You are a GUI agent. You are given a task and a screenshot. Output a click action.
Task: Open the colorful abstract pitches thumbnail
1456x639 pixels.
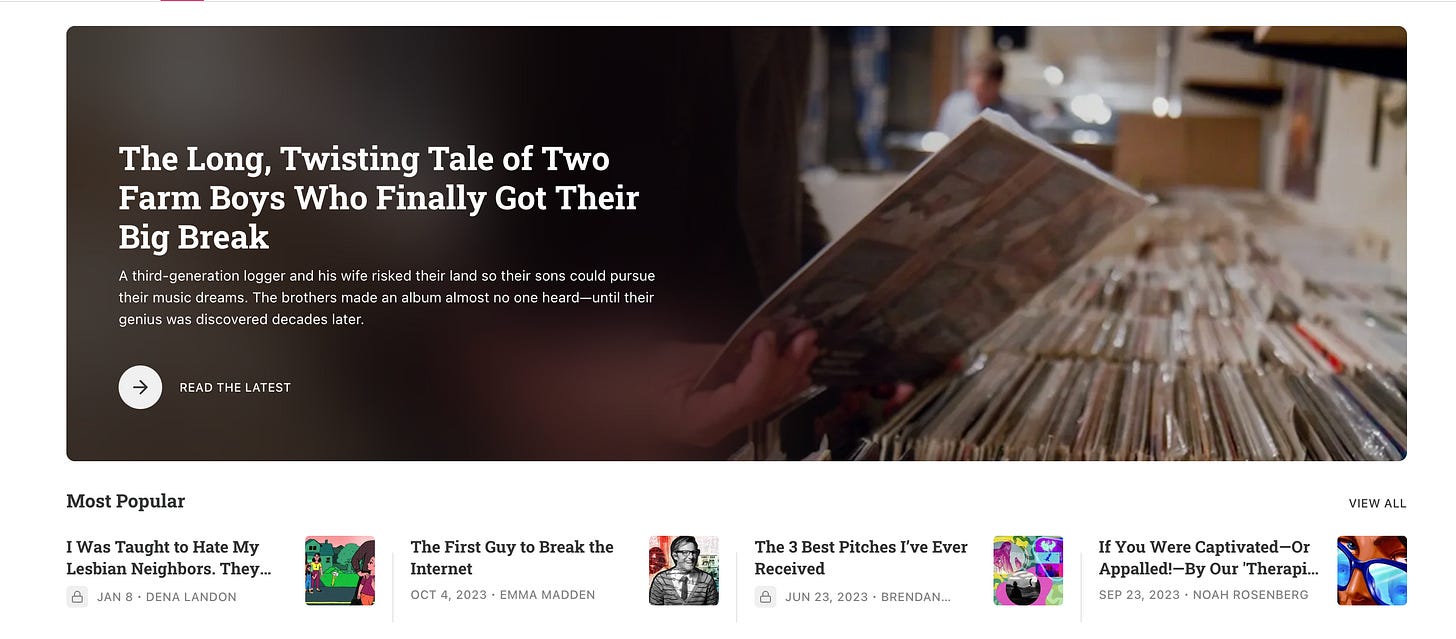tap(1028, 571)
